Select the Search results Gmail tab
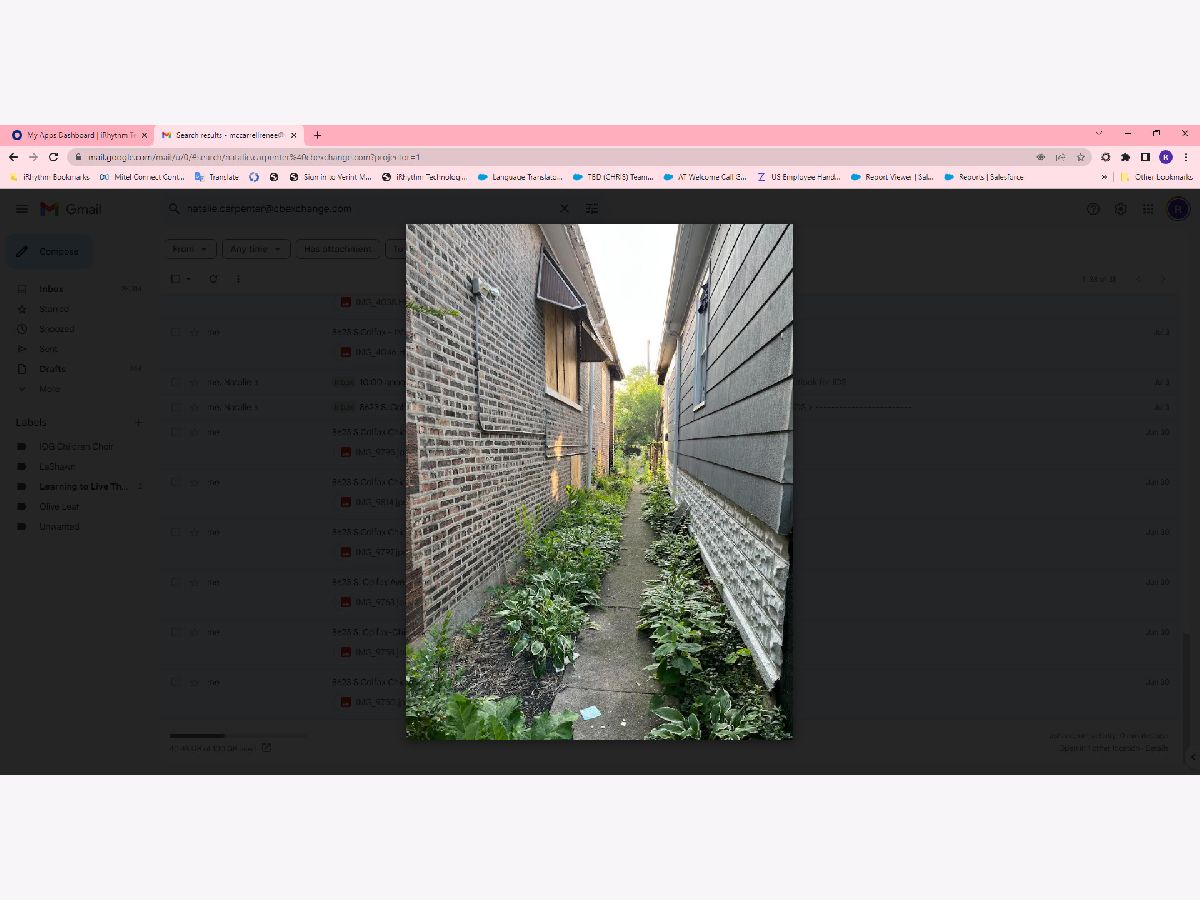Screen dimensions: 1200x900 (x=229, y=135)
